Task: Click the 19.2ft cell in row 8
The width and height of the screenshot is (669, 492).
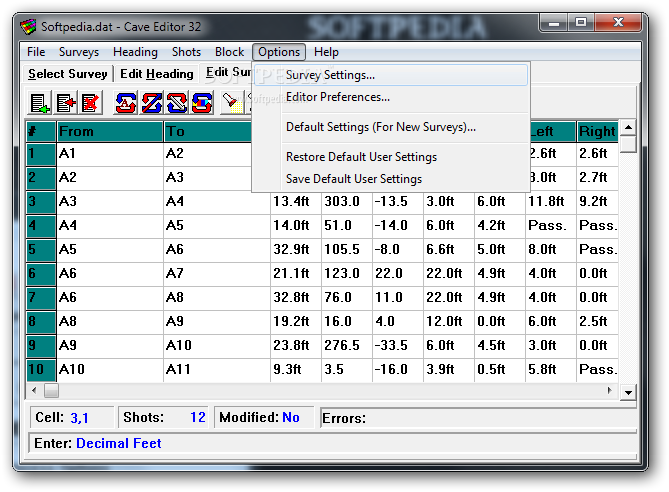Action: (x=295, y=322)
